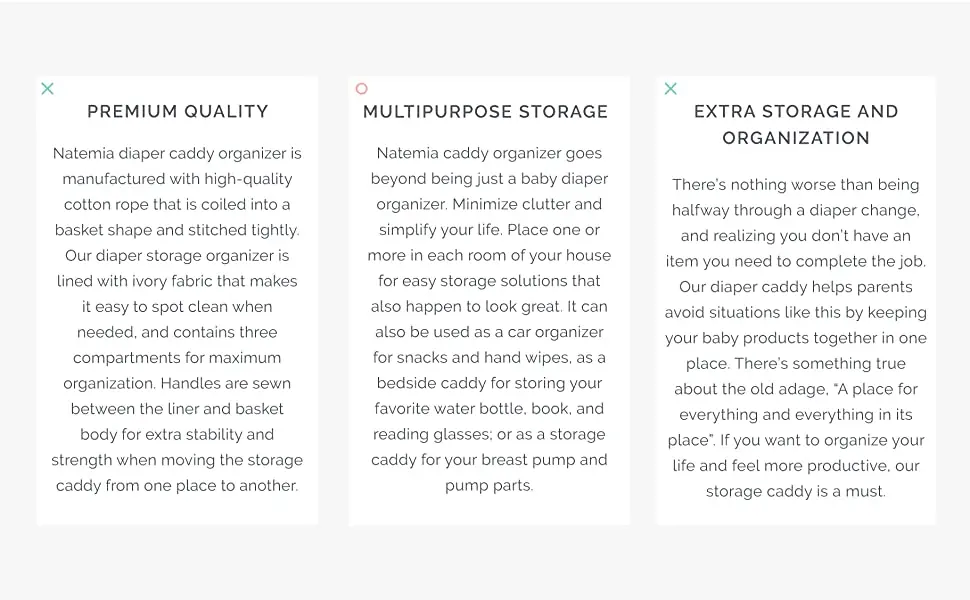Click the line 'Natemia diaper caddy organizer is'
This screenshot has height=600, width=970.
click(177, 153)
